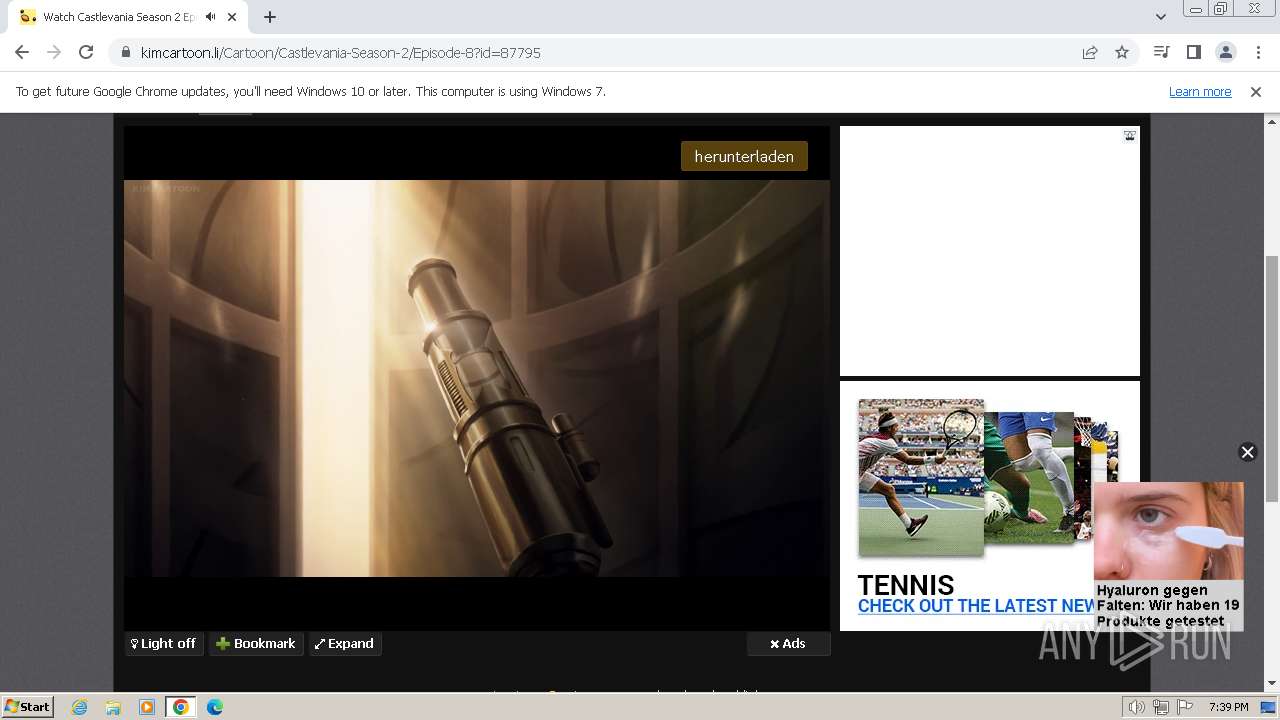Screen dimensions: 1280x720
Task: Close the floating Hyaluron ad
Action: [x=1247, y=452]
